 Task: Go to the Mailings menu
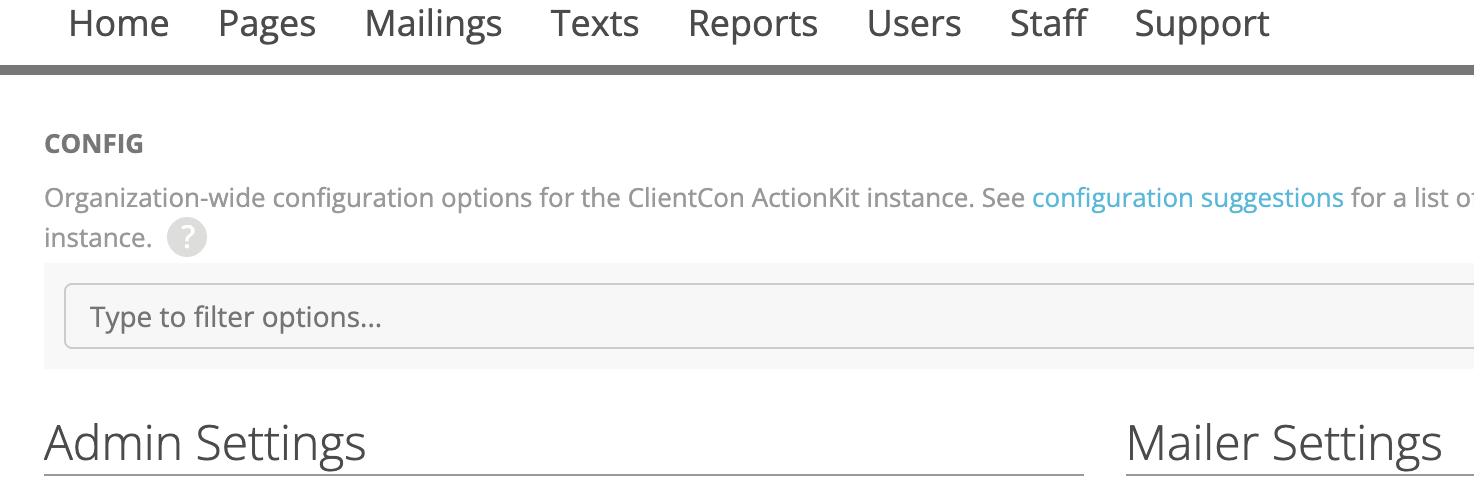coord(433,25)
